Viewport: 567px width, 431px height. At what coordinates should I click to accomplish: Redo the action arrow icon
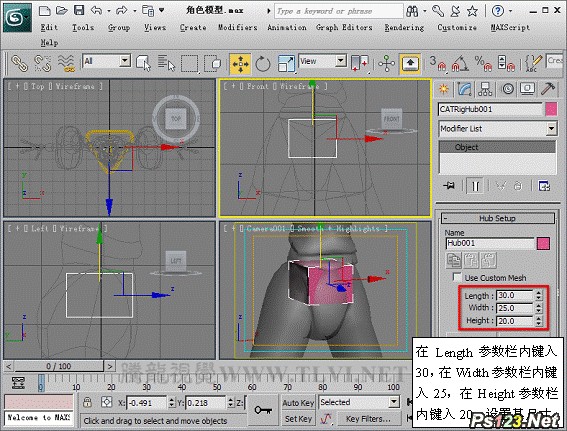[122, 10]
